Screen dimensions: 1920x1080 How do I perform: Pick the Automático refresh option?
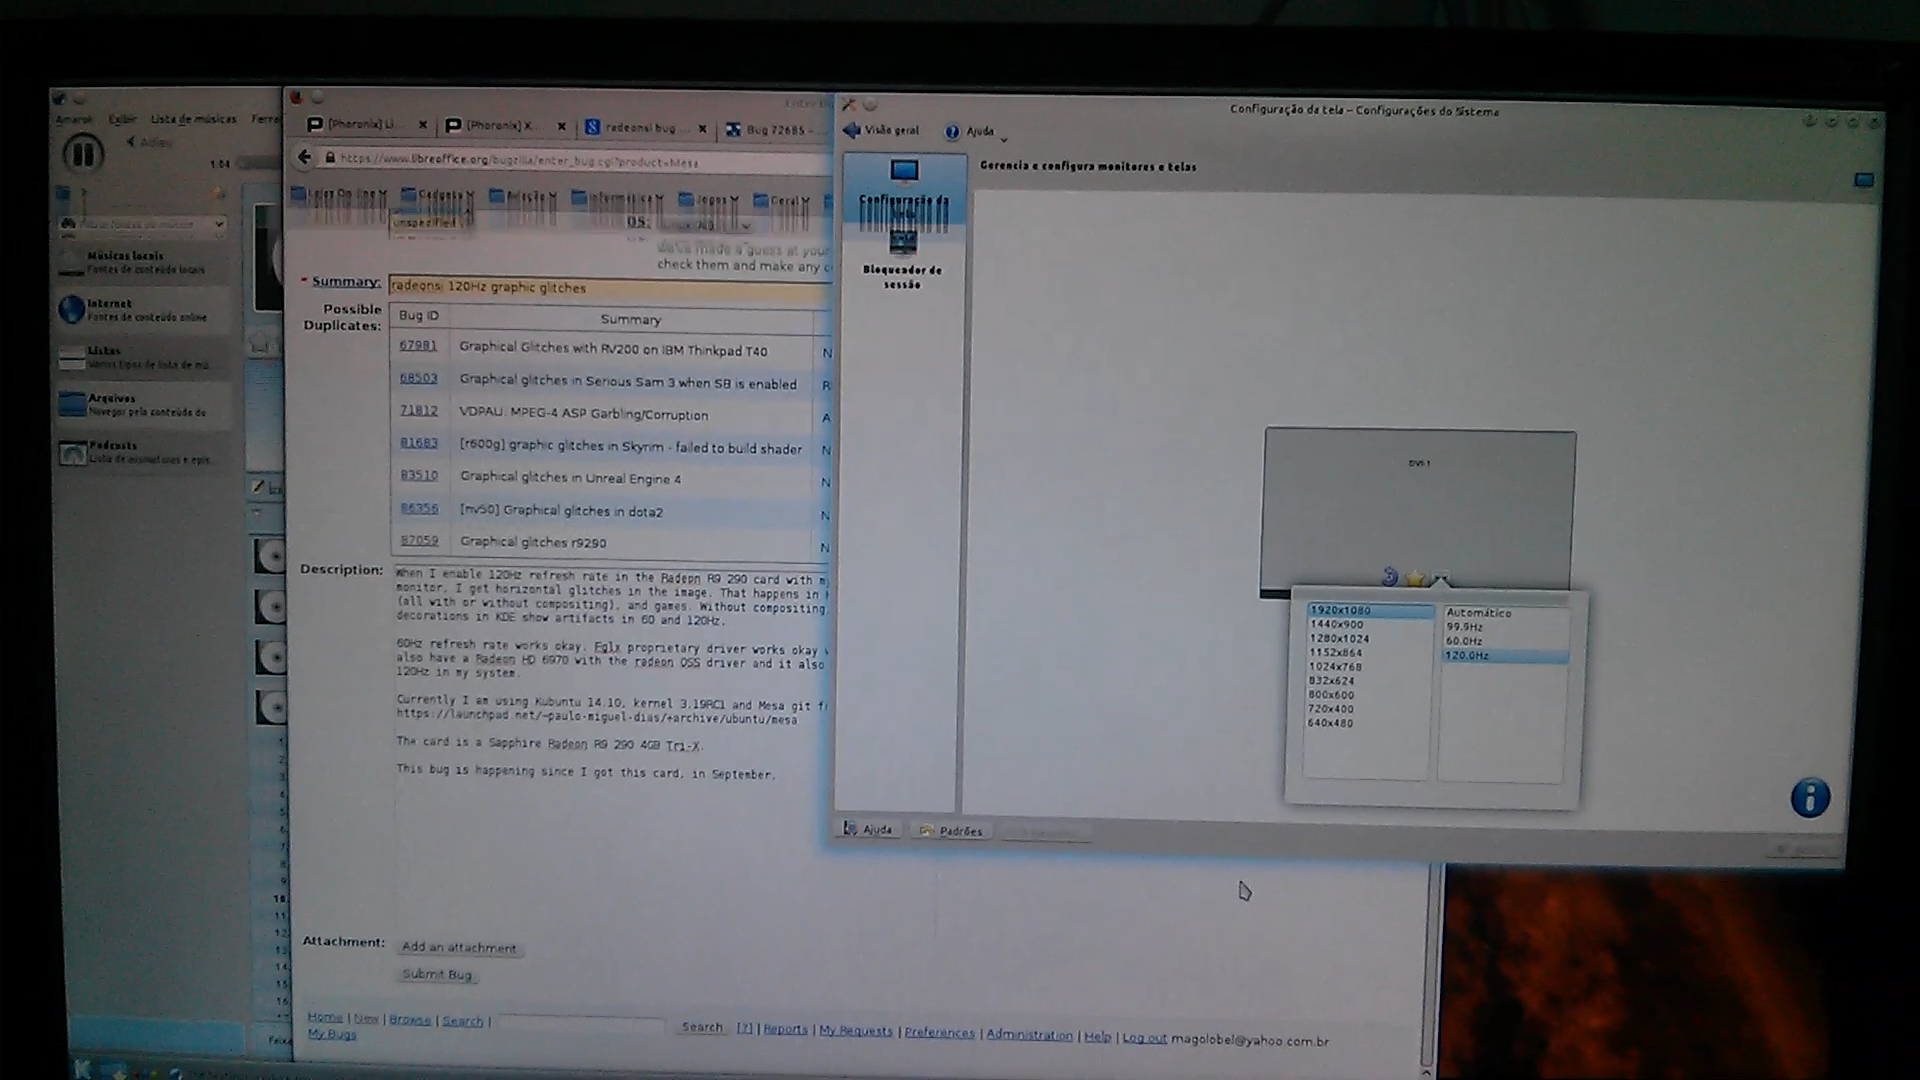coord(1478,613)
